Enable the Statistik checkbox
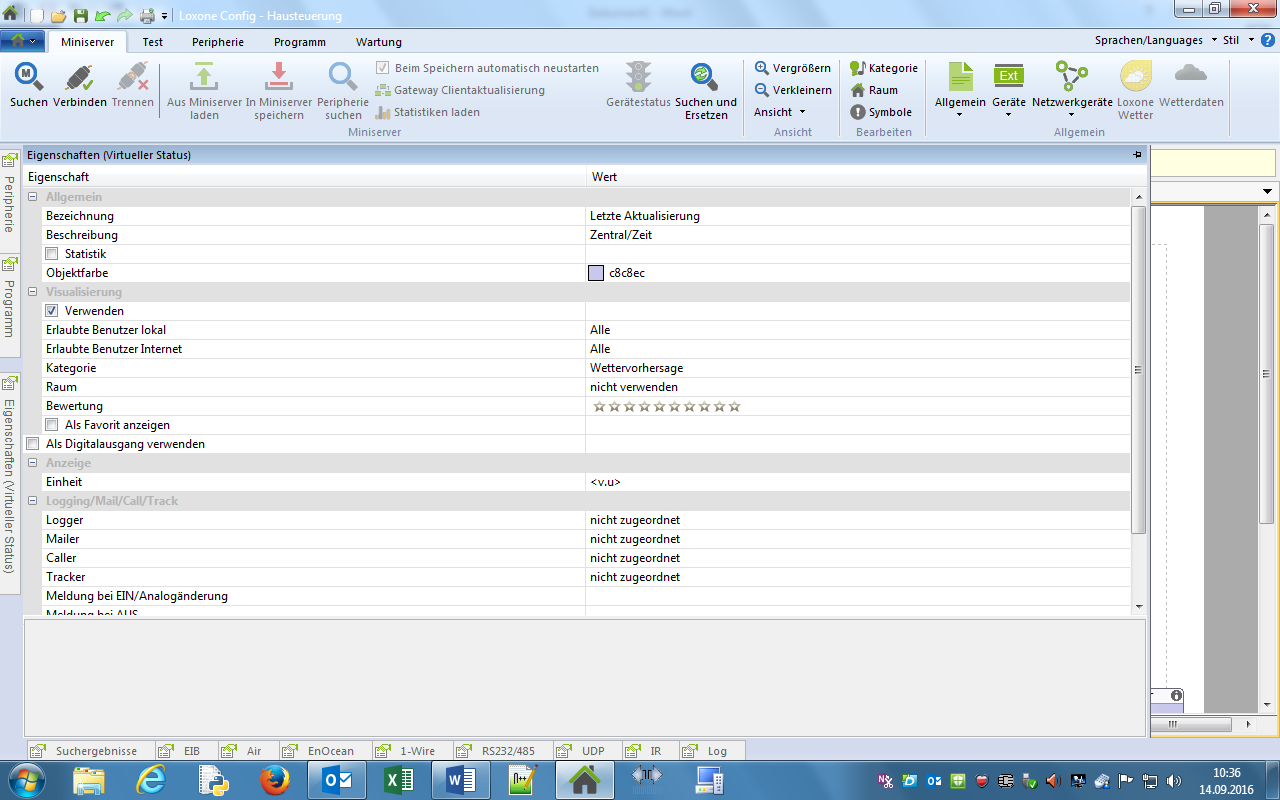 coord(52,254)
